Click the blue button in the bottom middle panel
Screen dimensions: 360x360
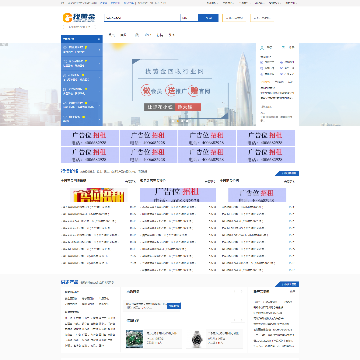pyautogui.click(x=174, y=306)
